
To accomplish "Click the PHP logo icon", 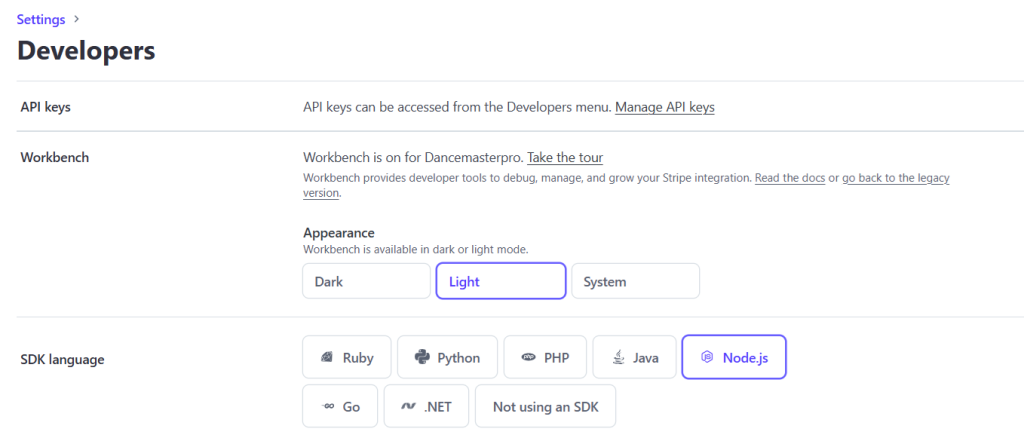I will tap(528, 357).
